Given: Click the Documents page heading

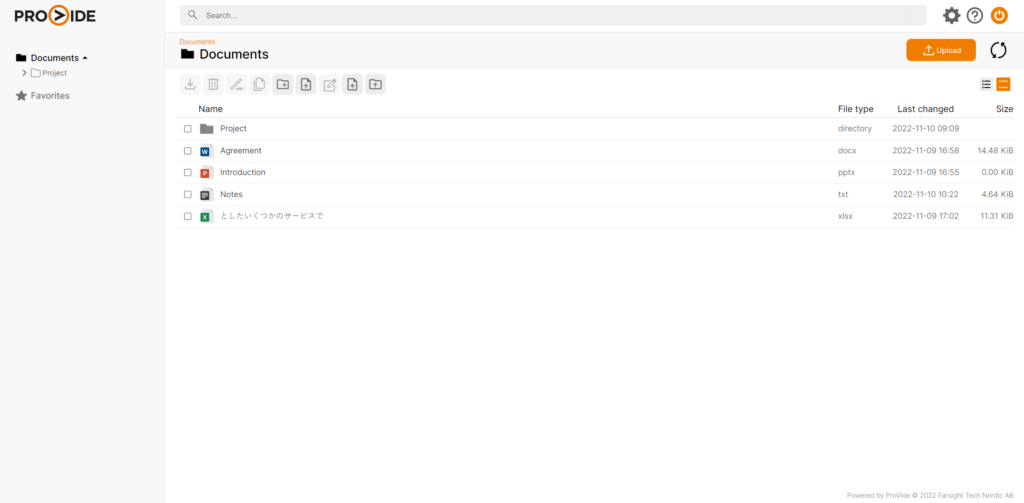Looking at the screenshot, I should click(x=234, y=54).
